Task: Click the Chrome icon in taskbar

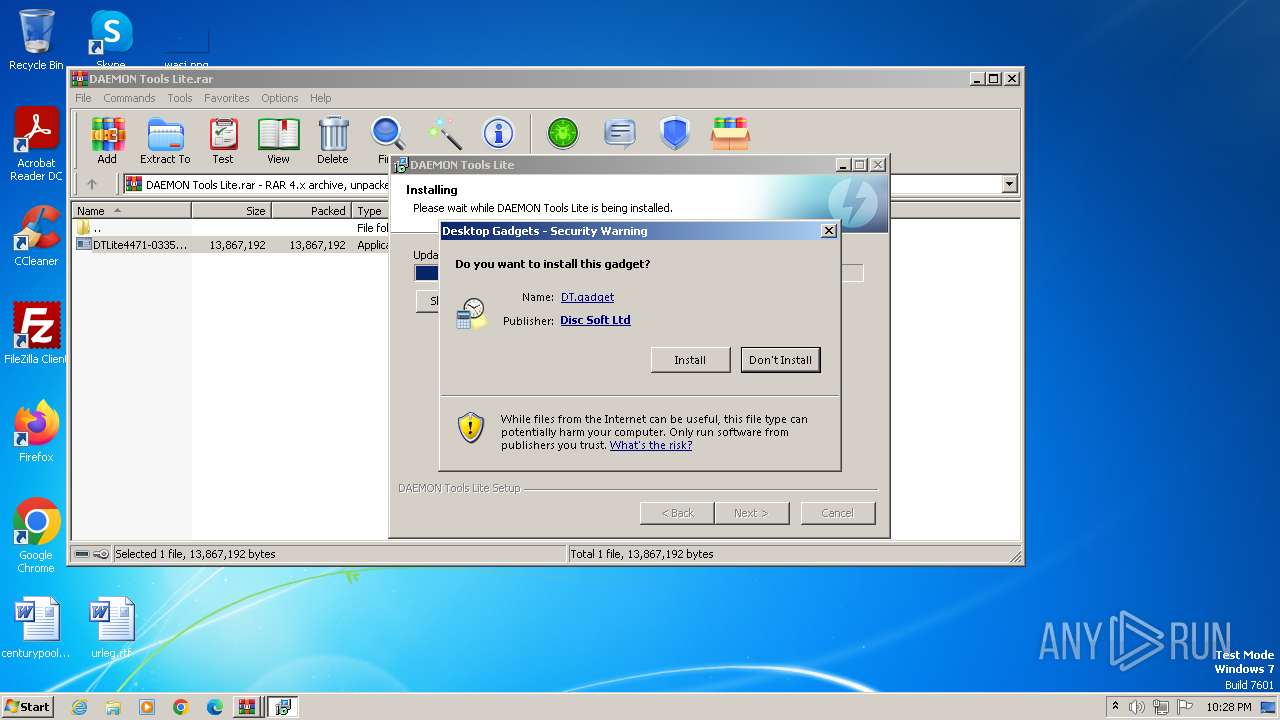Action: tap(181, 707)
